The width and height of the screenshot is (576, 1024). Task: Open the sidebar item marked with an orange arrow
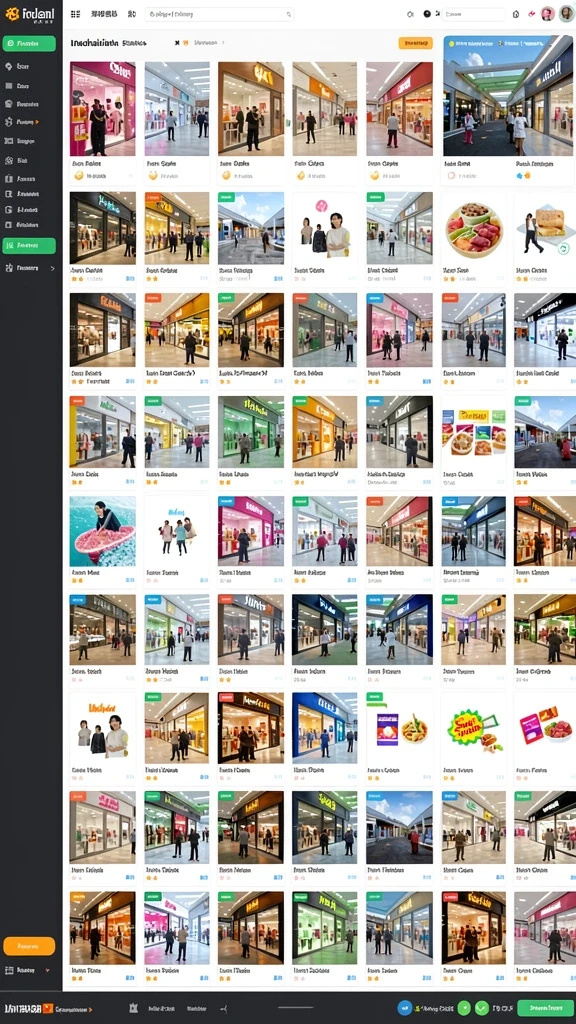point(22,122)
